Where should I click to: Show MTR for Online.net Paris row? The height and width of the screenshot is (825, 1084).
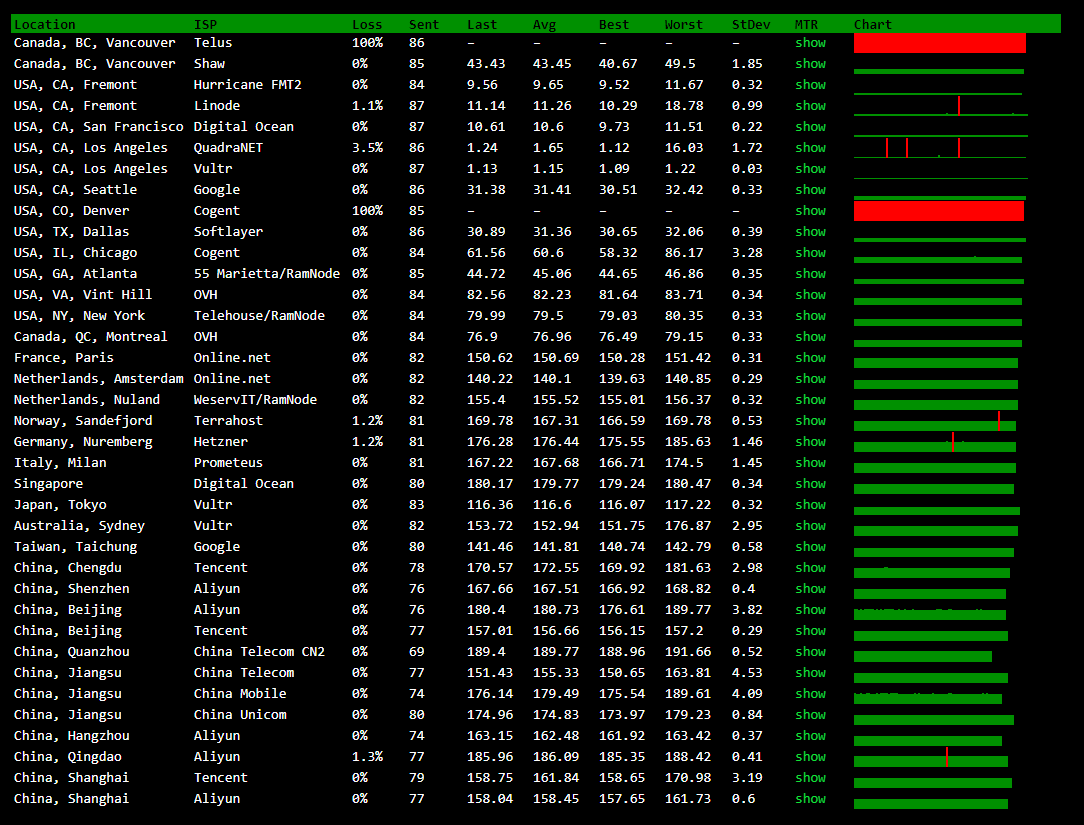coord(810,358)
